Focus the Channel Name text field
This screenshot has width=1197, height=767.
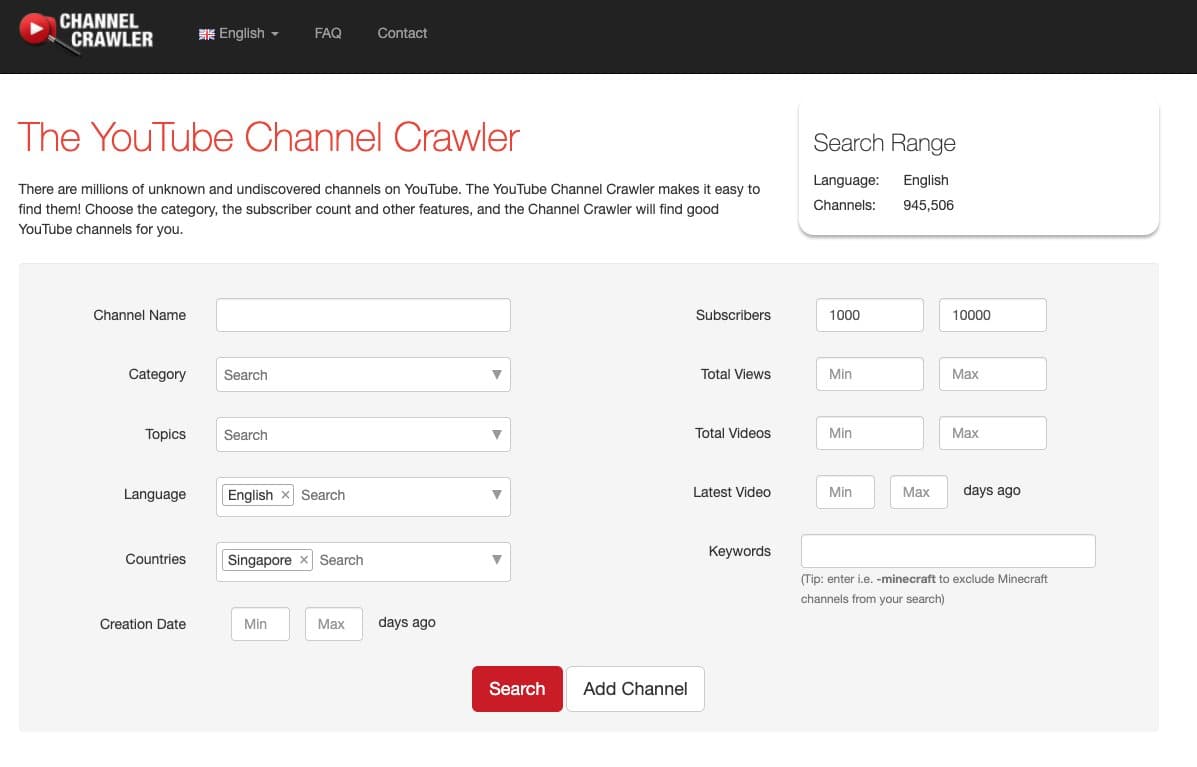click(363, 315)
